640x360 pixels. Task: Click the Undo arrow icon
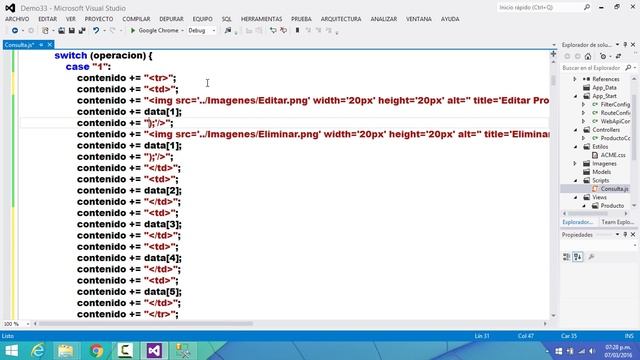tap(96, 31)
